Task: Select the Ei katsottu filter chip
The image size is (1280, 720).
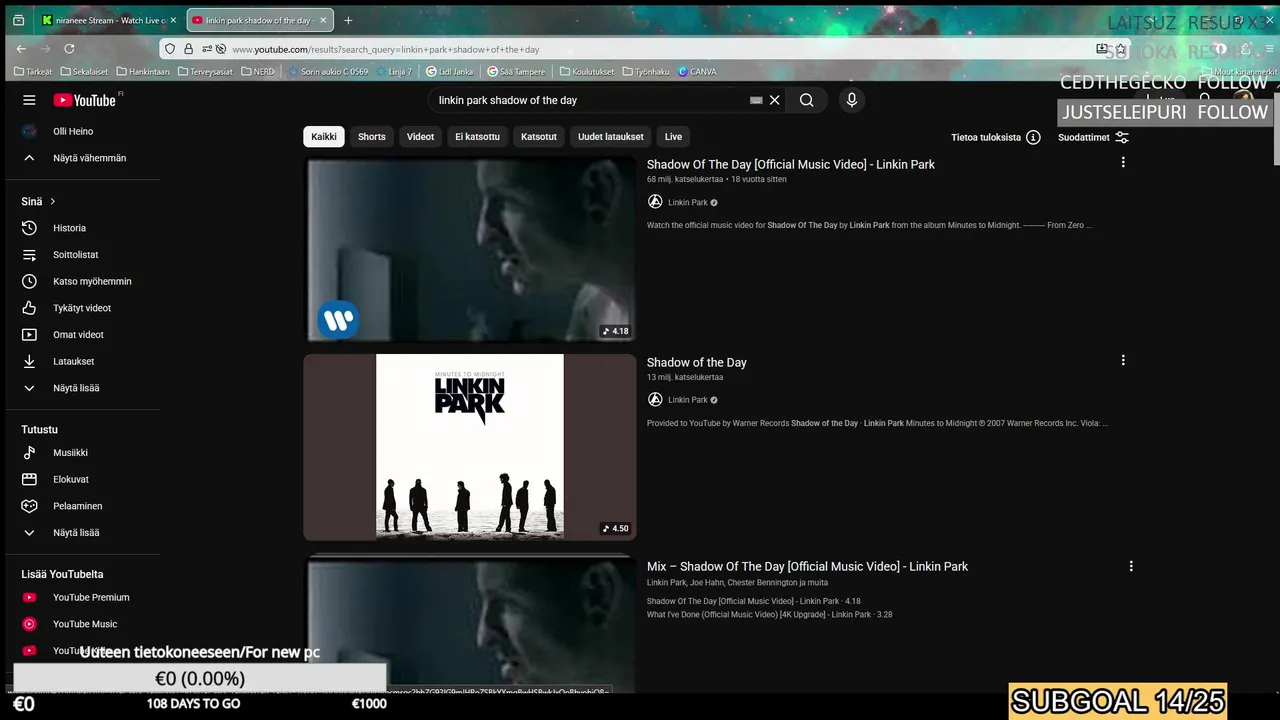Action: coord(477,137)
